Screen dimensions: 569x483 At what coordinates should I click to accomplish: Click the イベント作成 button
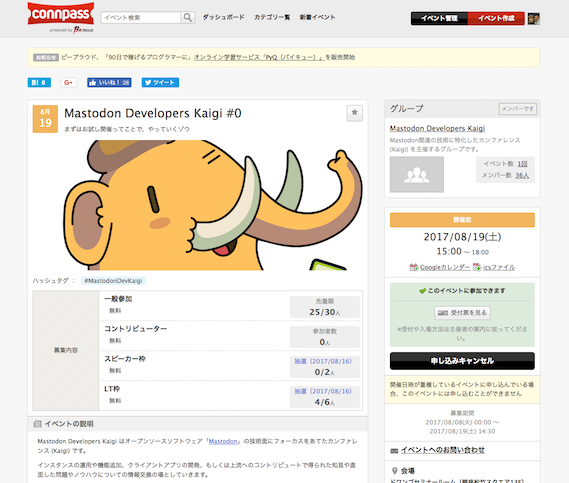tap(496, 18)
